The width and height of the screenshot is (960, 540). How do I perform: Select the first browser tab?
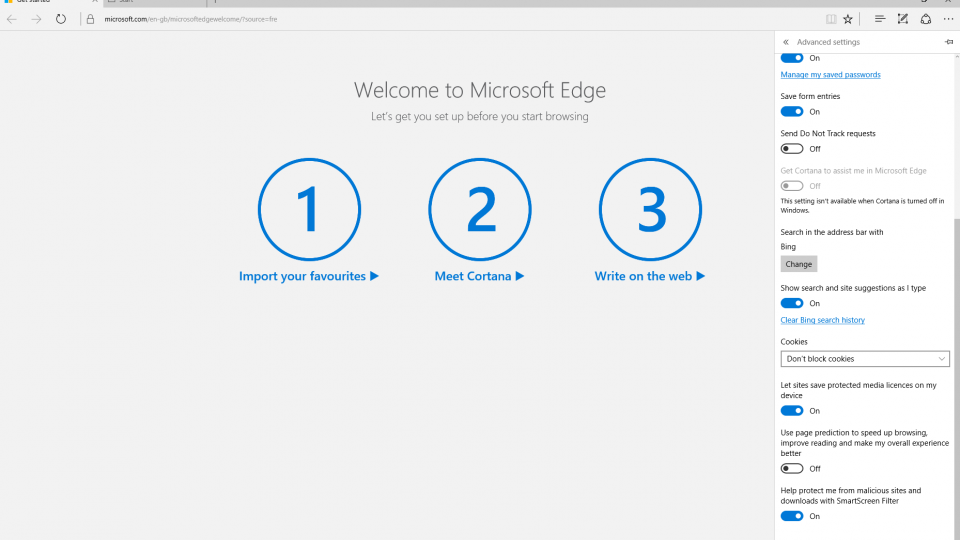50,2
